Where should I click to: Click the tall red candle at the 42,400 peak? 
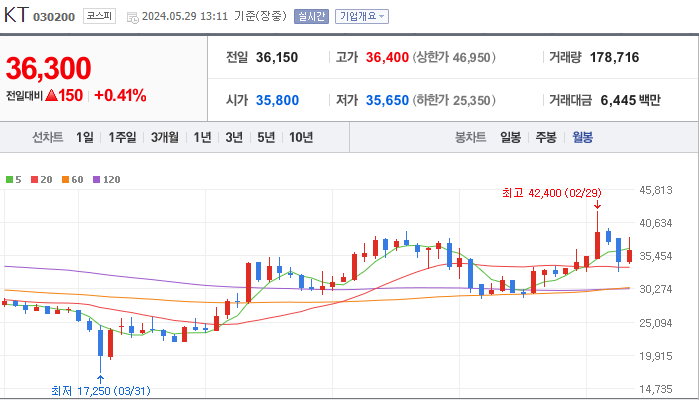click(597, 245)
